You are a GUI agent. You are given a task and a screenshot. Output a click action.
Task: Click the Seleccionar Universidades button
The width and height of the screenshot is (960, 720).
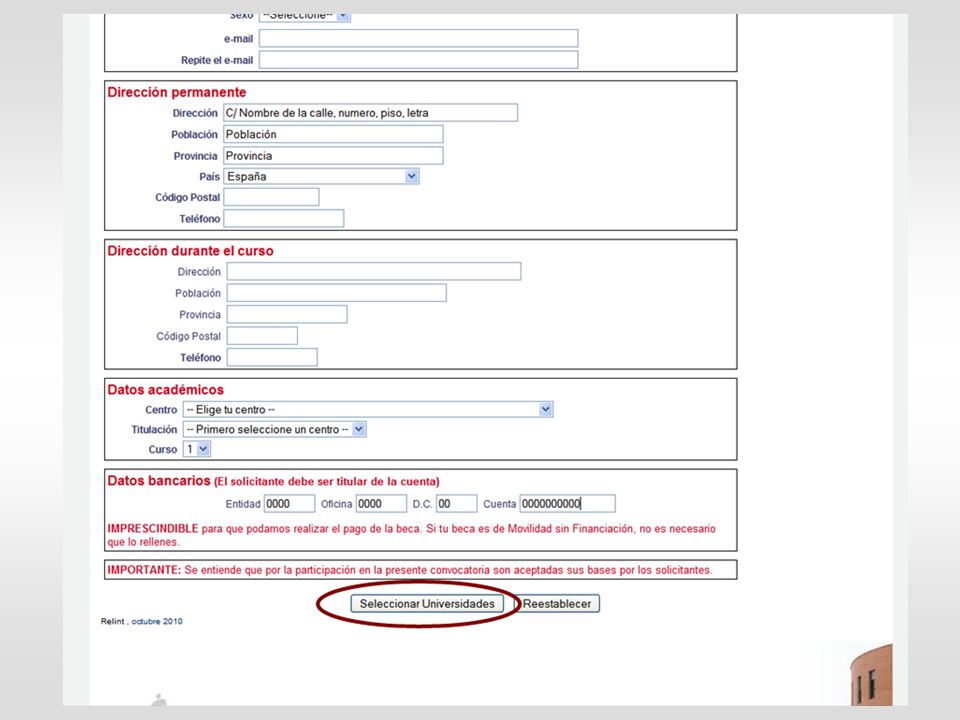(427, 604)
